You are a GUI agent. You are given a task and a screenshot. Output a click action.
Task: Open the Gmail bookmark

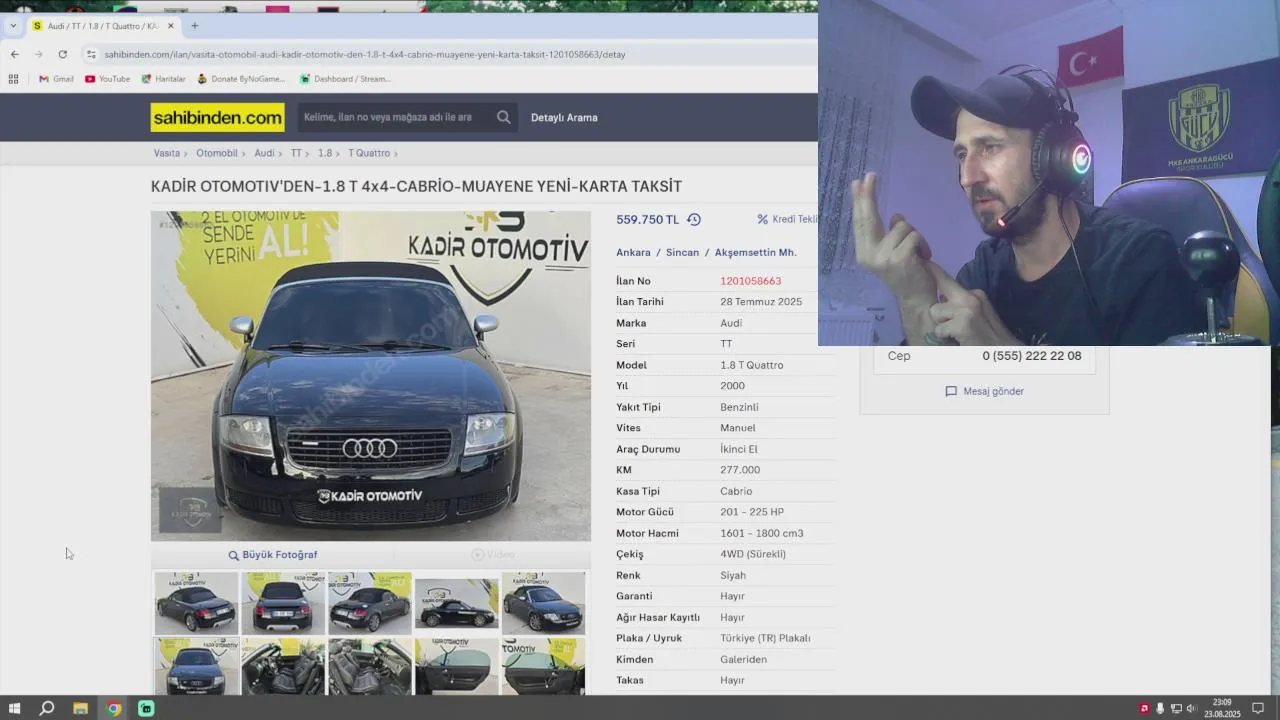point(56,79)
